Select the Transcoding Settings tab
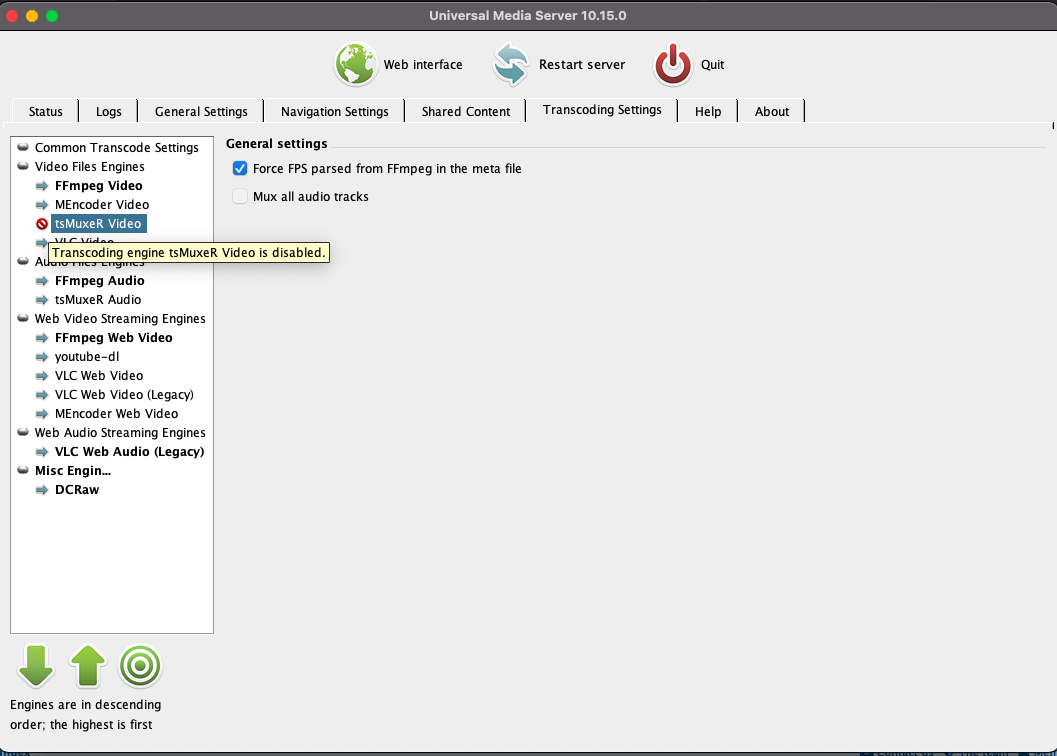This screenshot has height=756, width=1057. pyautogui.click(x=602, y=110)
